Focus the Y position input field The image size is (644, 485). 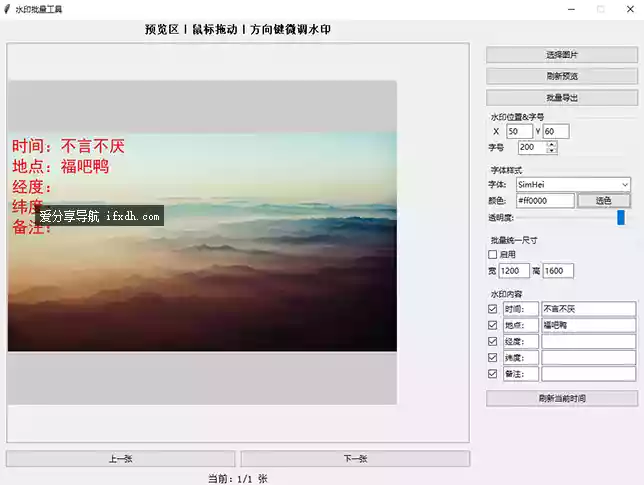556,131
